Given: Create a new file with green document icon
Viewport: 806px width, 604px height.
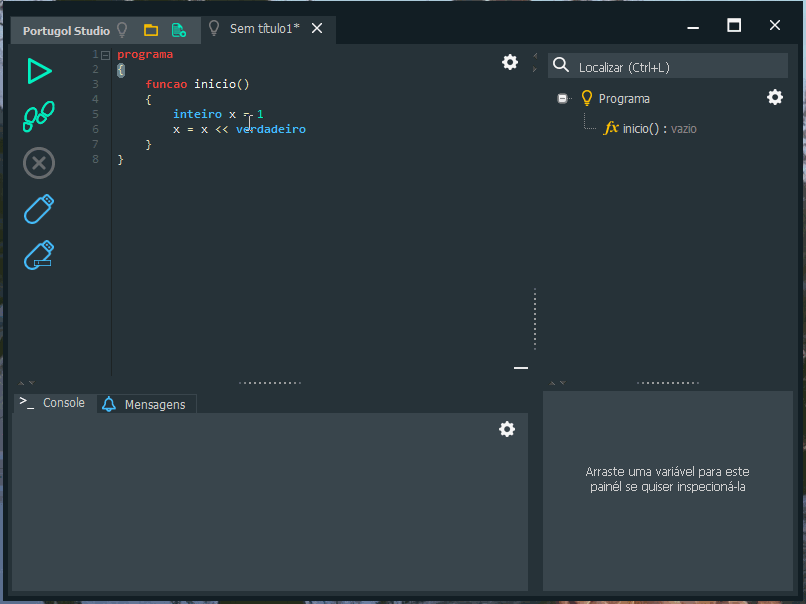Looking at the screenshot, I should [178, 30].
